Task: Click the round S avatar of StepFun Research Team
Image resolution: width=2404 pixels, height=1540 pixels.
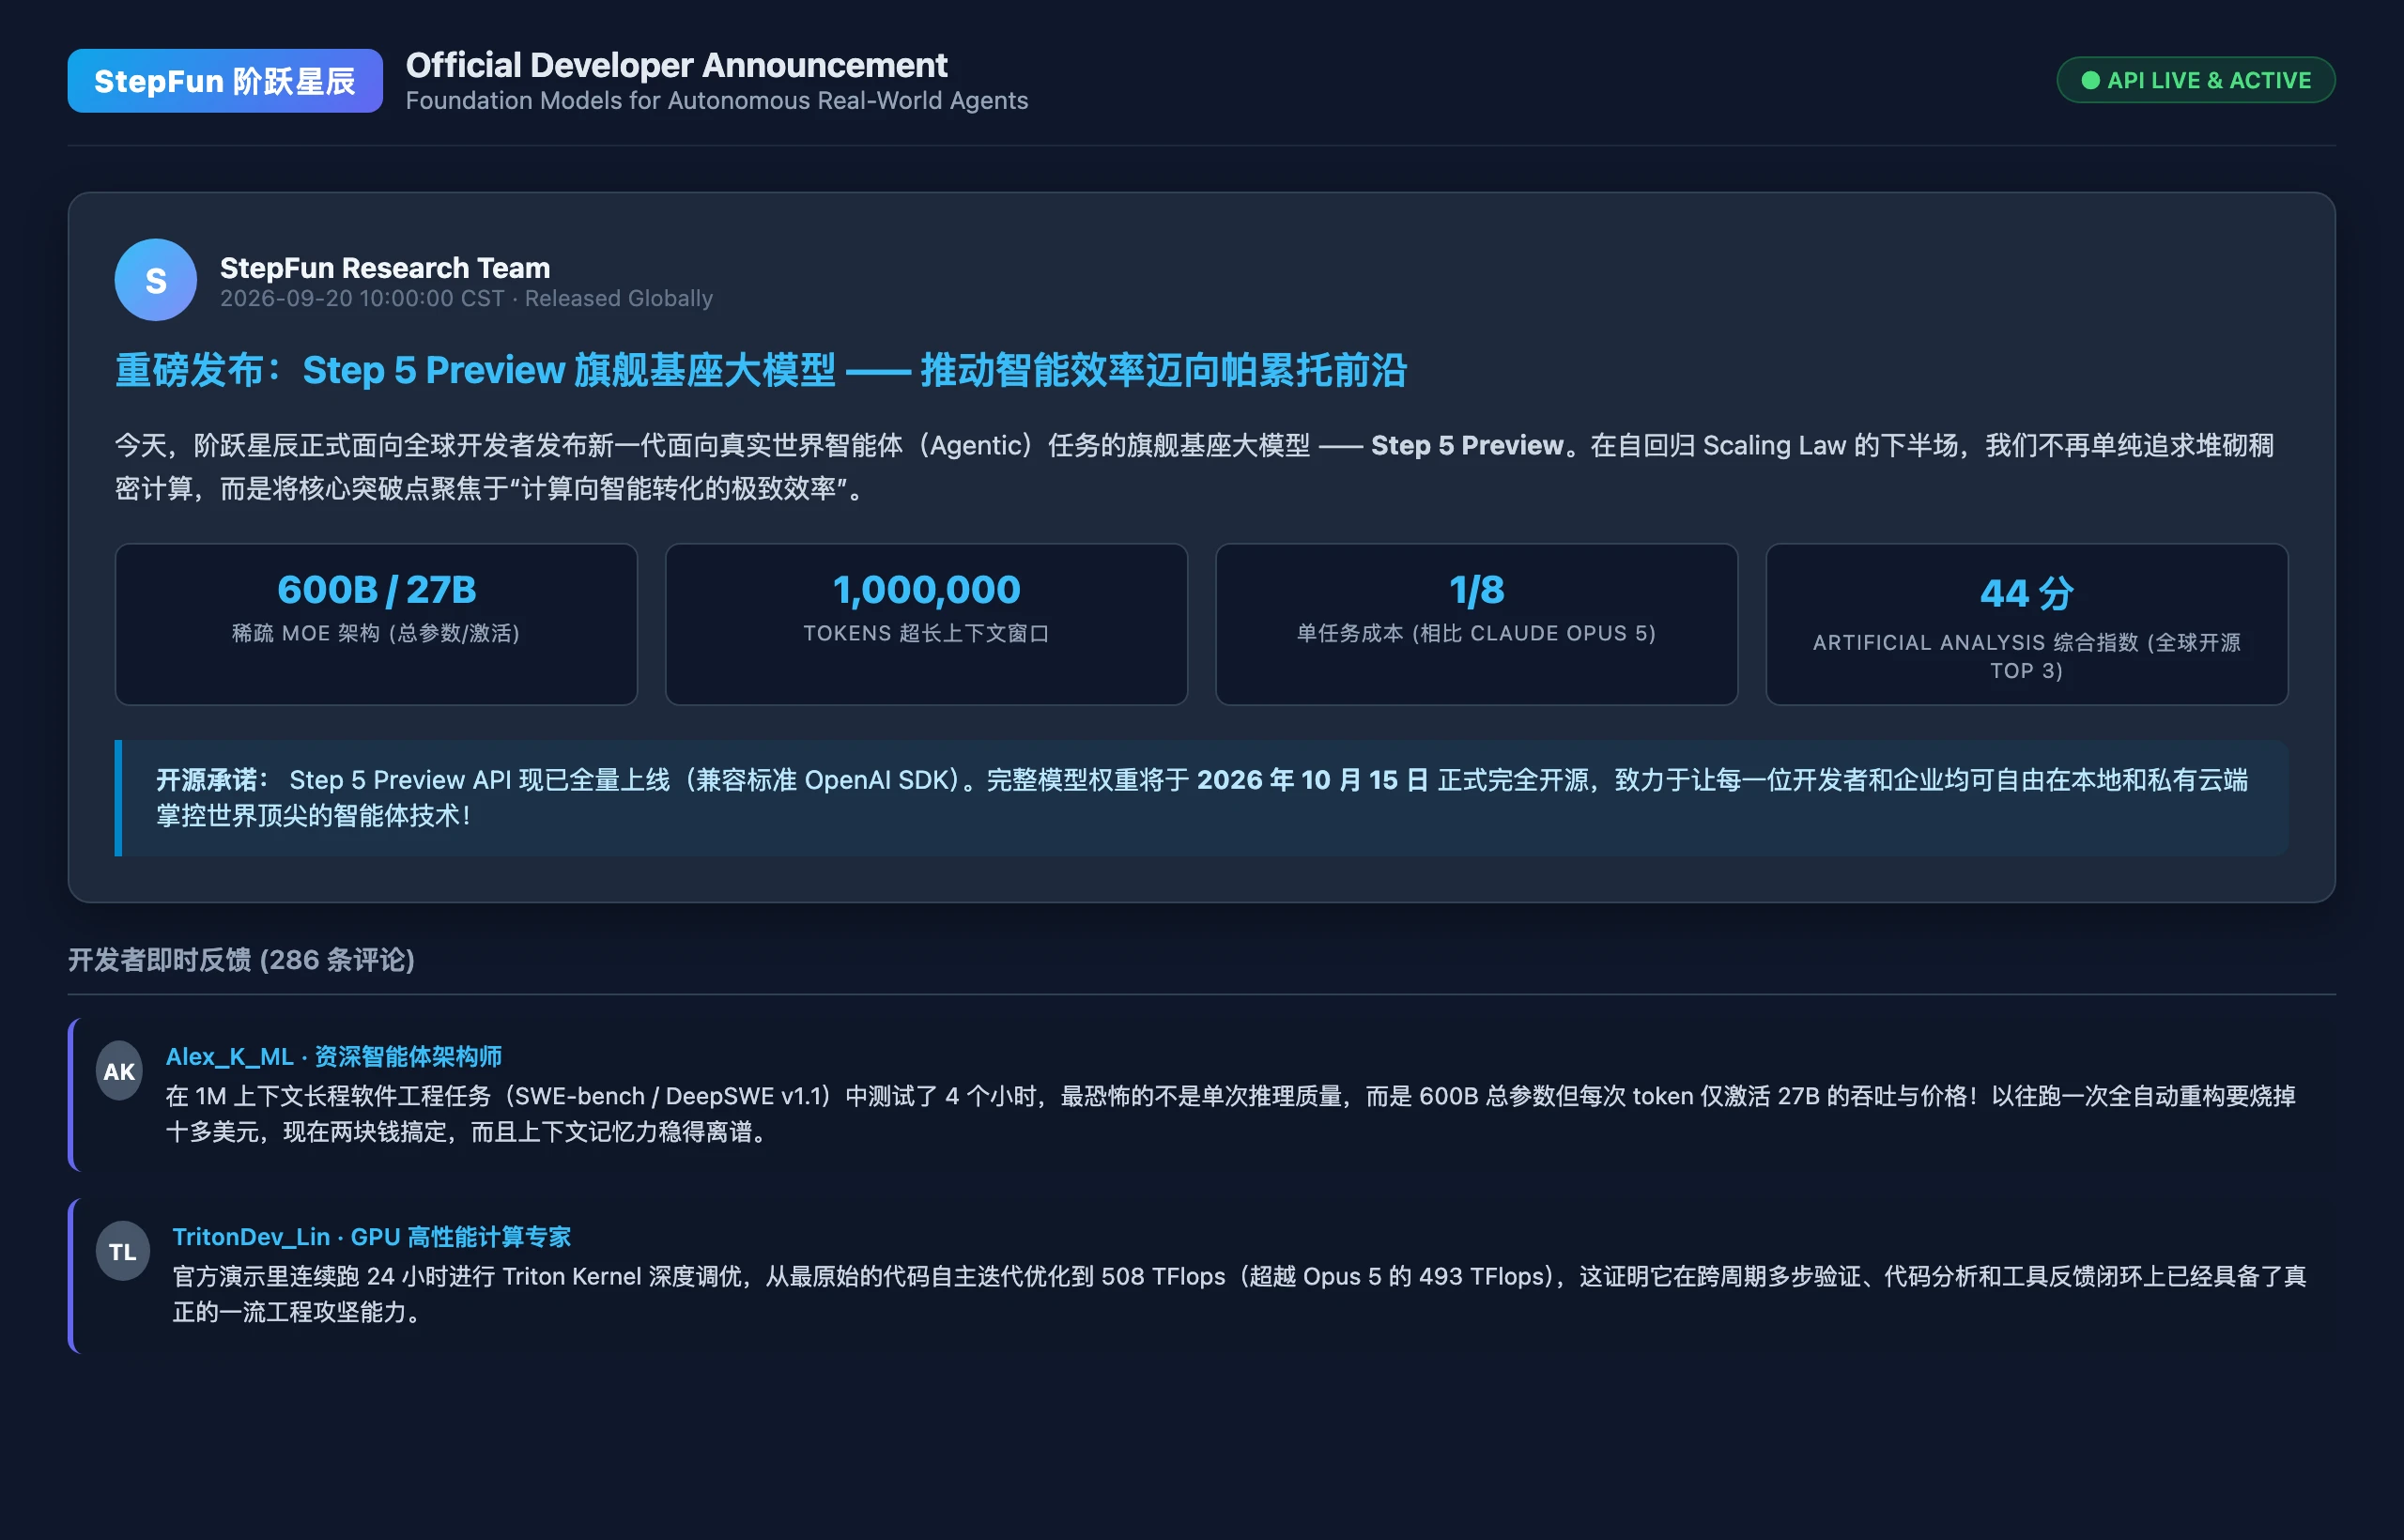Action: pos(156,280)
